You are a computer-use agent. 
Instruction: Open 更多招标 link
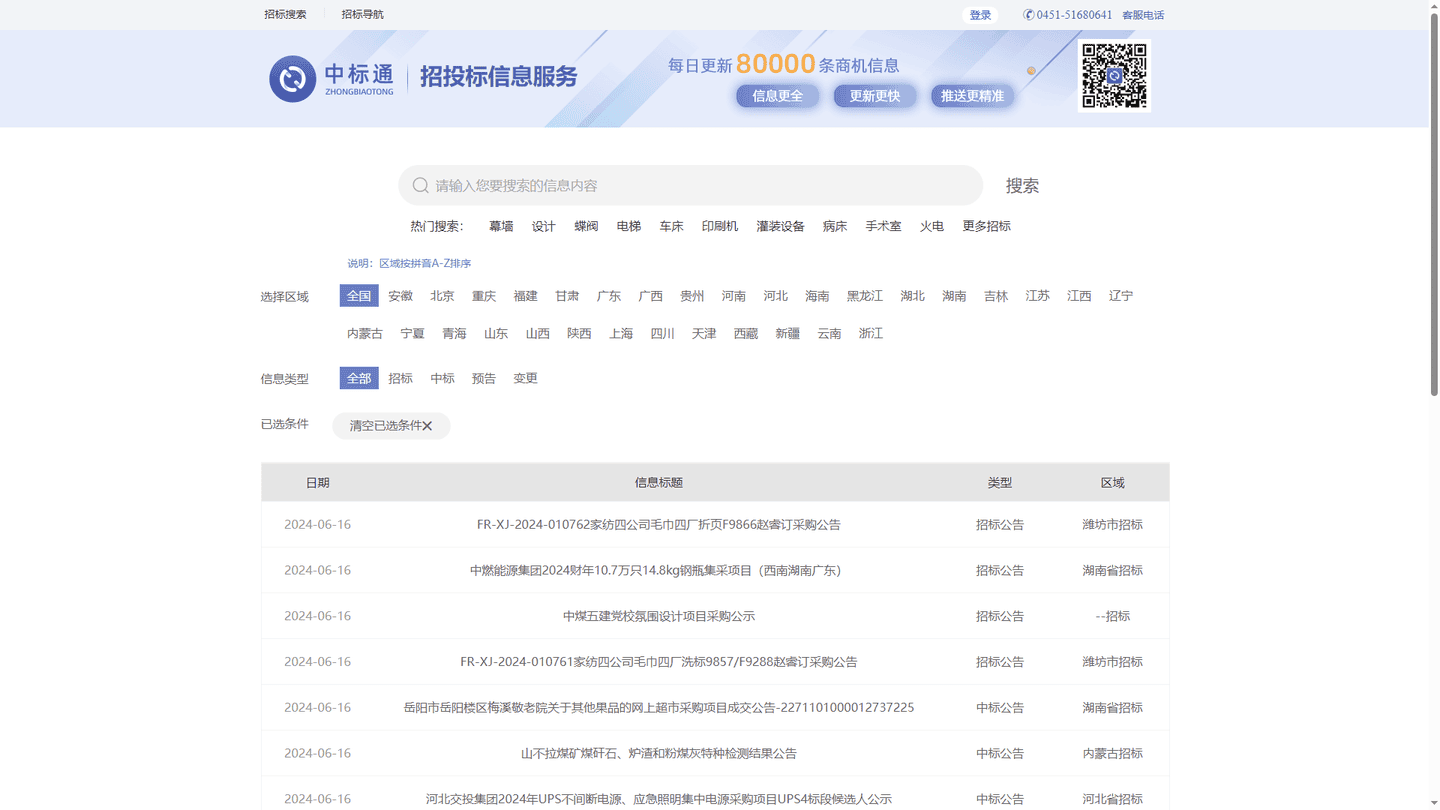[x=986, y=226]
